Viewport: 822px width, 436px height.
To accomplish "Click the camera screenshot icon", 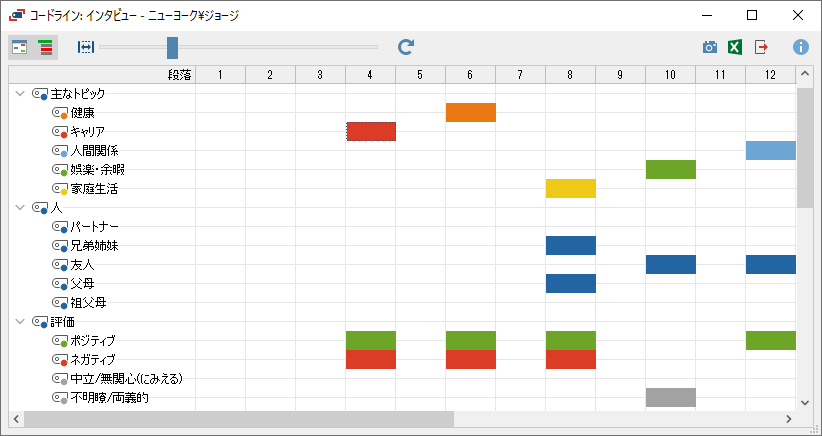I will click(710, 47).
